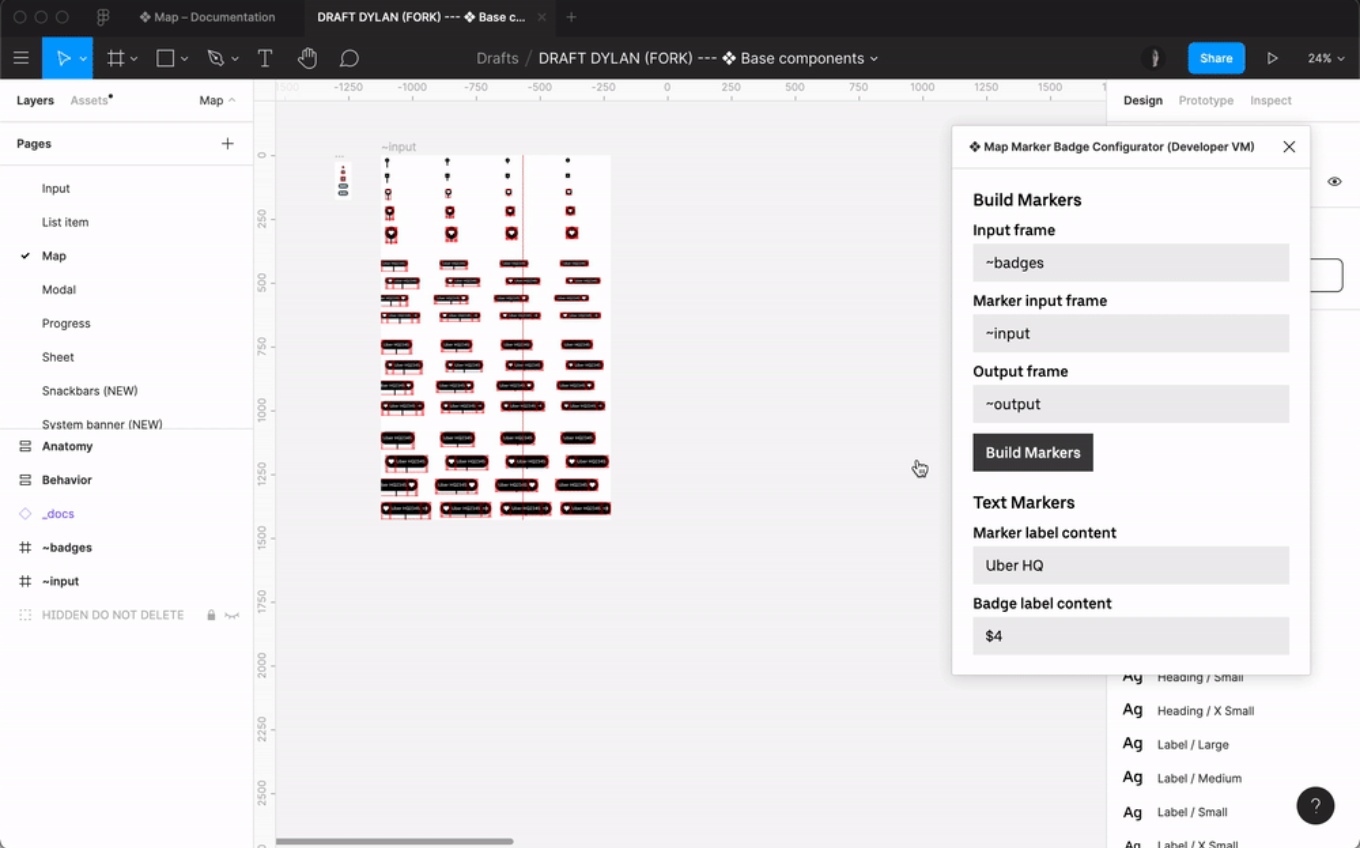This screenshot has height=848, width=1362.
Task: Click the Present play icon
Action: [x=1272, y=58]
